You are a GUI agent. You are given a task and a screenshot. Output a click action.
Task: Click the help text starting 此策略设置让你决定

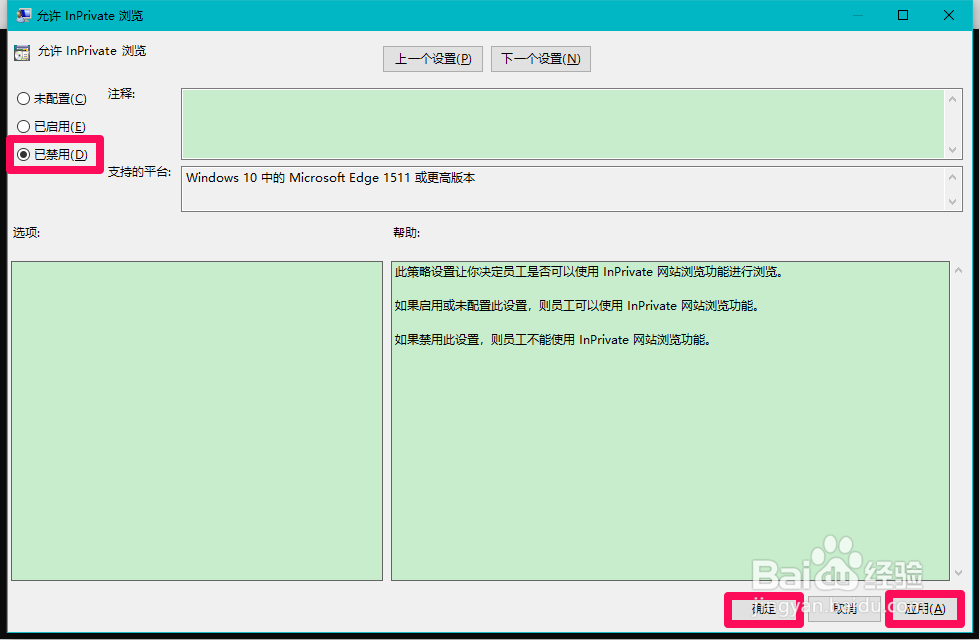(x=589, y=272)
